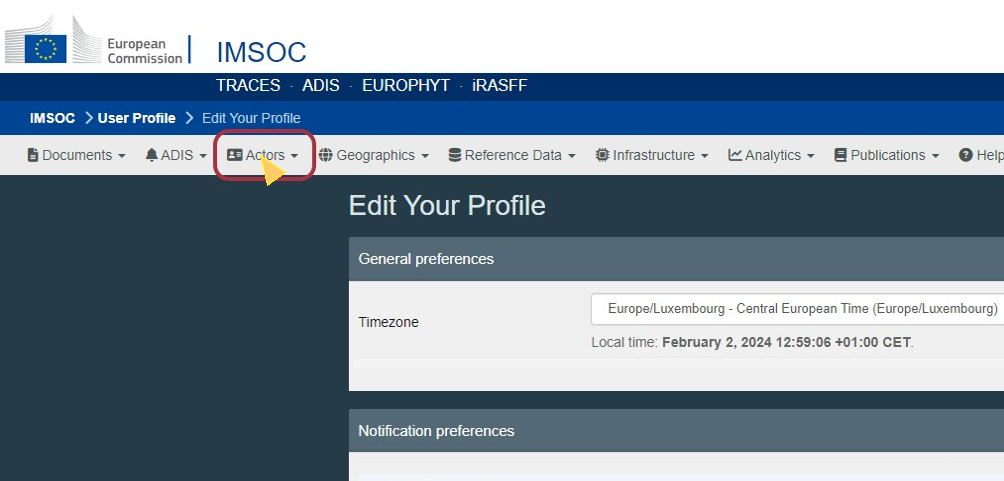Expand the Infrastructure menu caret
The image size is (1004, 481).
click(704, 156)
